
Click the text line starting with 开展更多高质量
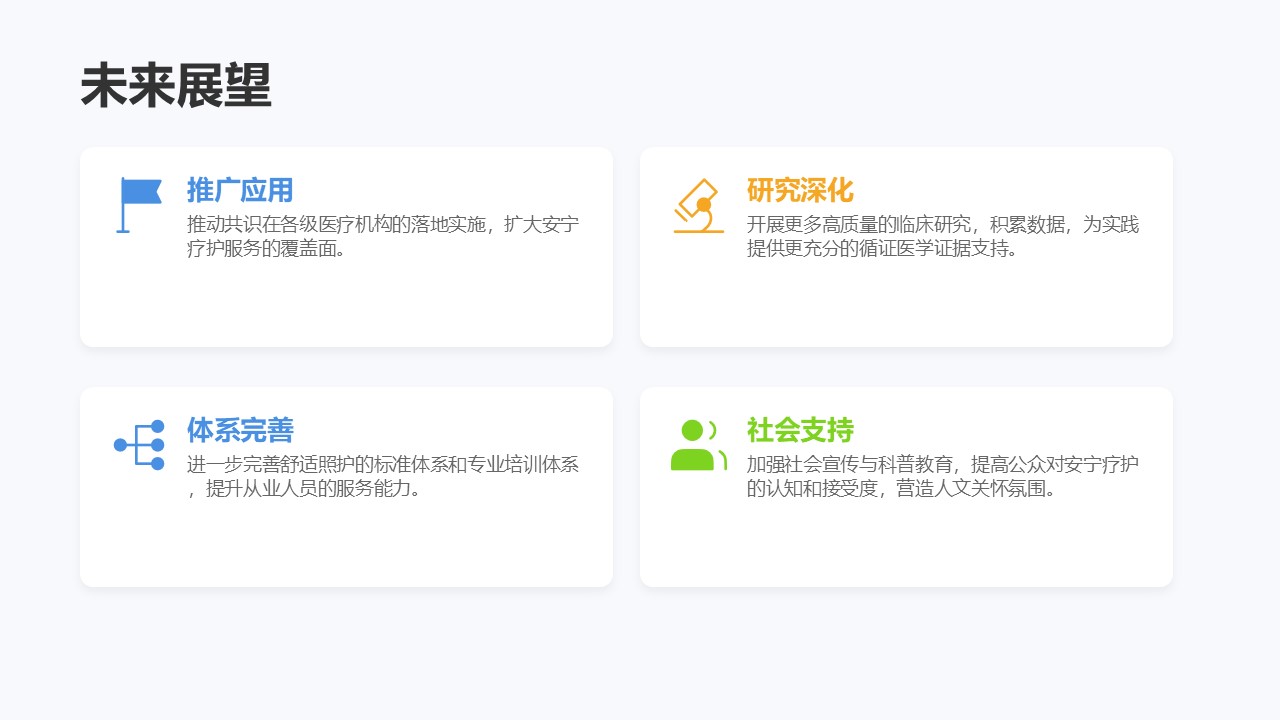(942, 224)
